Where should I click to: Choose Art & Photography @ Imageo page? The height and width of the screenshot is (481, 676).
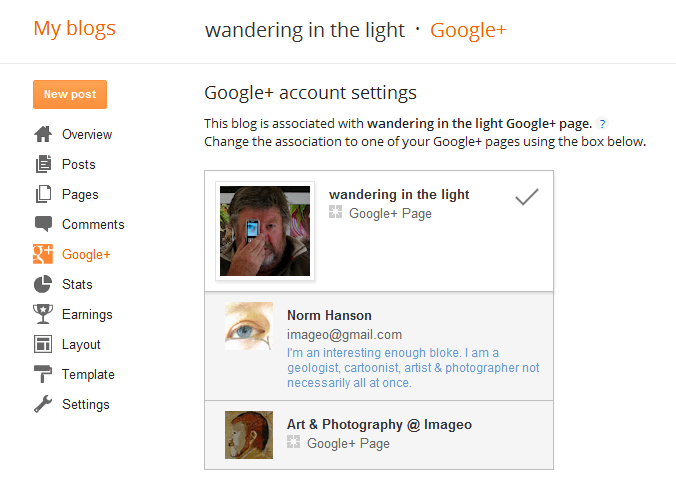[x=379, y=435]
